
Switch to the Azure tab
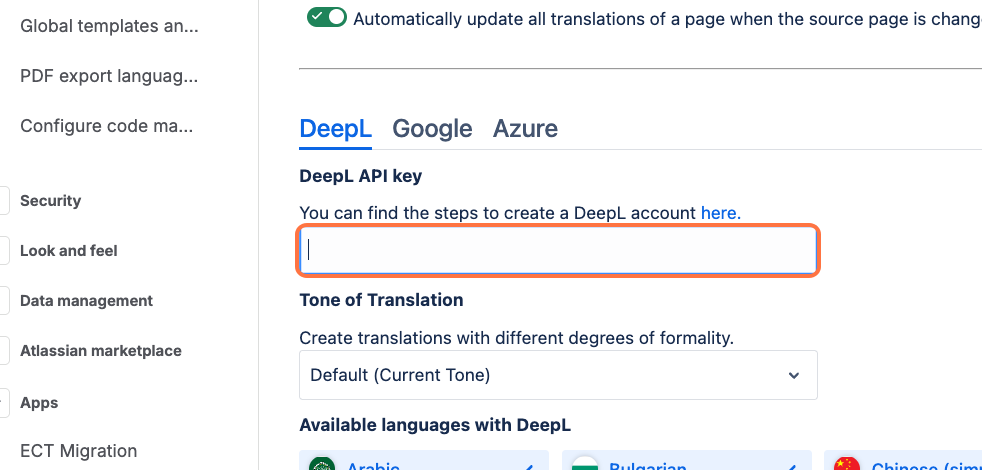525,128
